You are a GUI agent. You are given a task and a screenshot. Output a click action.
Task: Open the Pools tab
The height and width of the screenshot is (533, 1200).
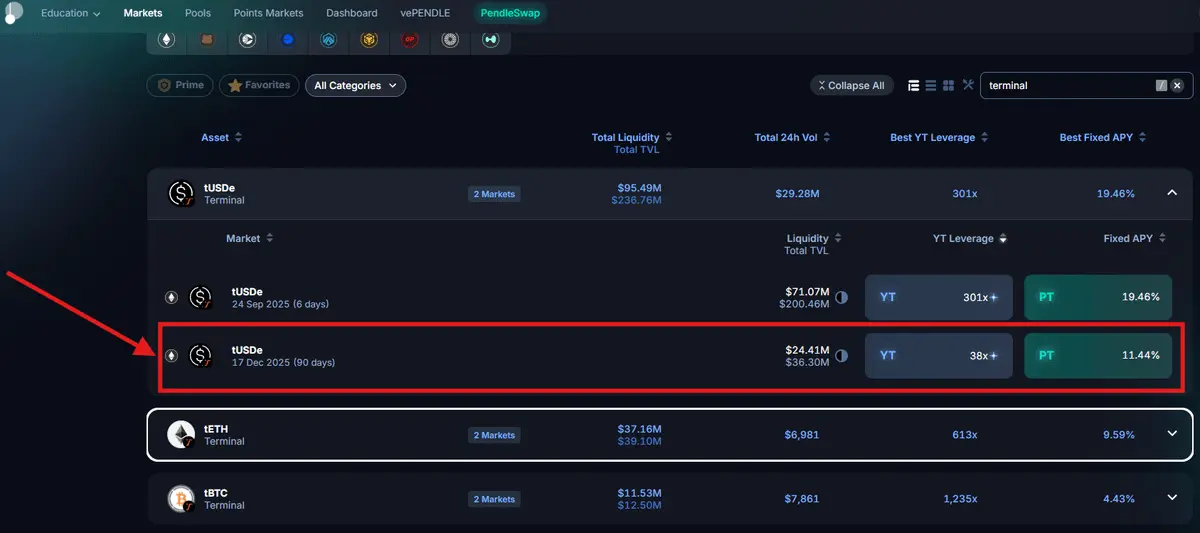click(x=198, y=13)
